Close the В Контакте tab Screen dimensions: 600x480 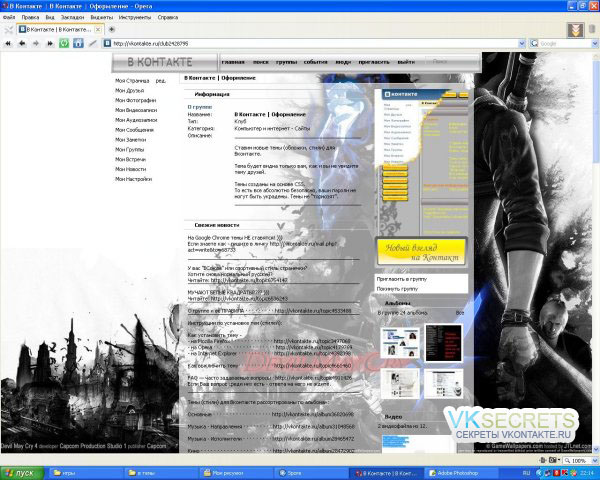point(98,29)
